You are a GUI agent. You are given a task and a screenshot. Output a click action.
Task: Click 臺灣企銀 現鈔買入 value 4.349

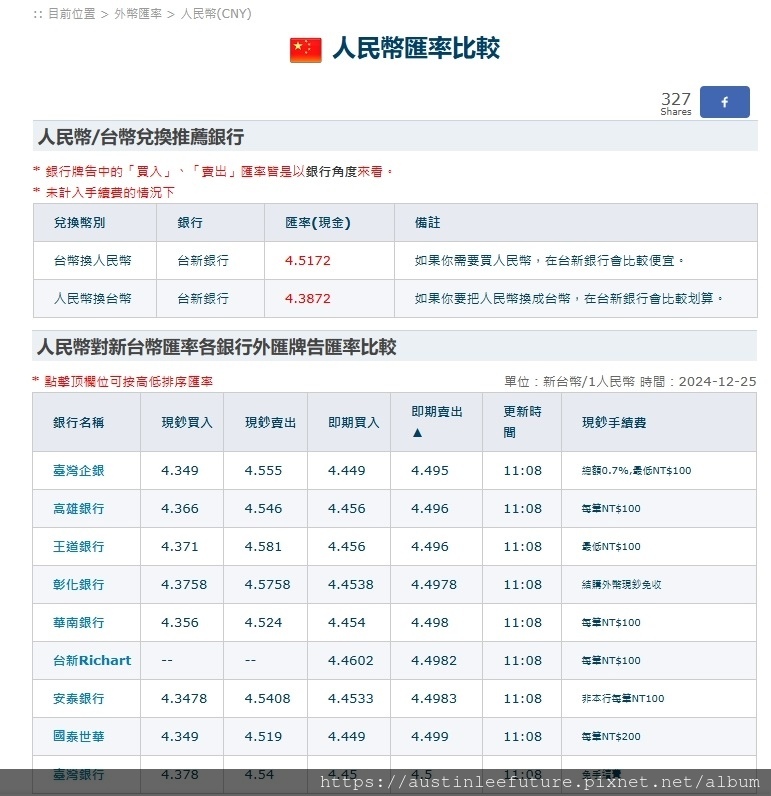pos(180,471)
